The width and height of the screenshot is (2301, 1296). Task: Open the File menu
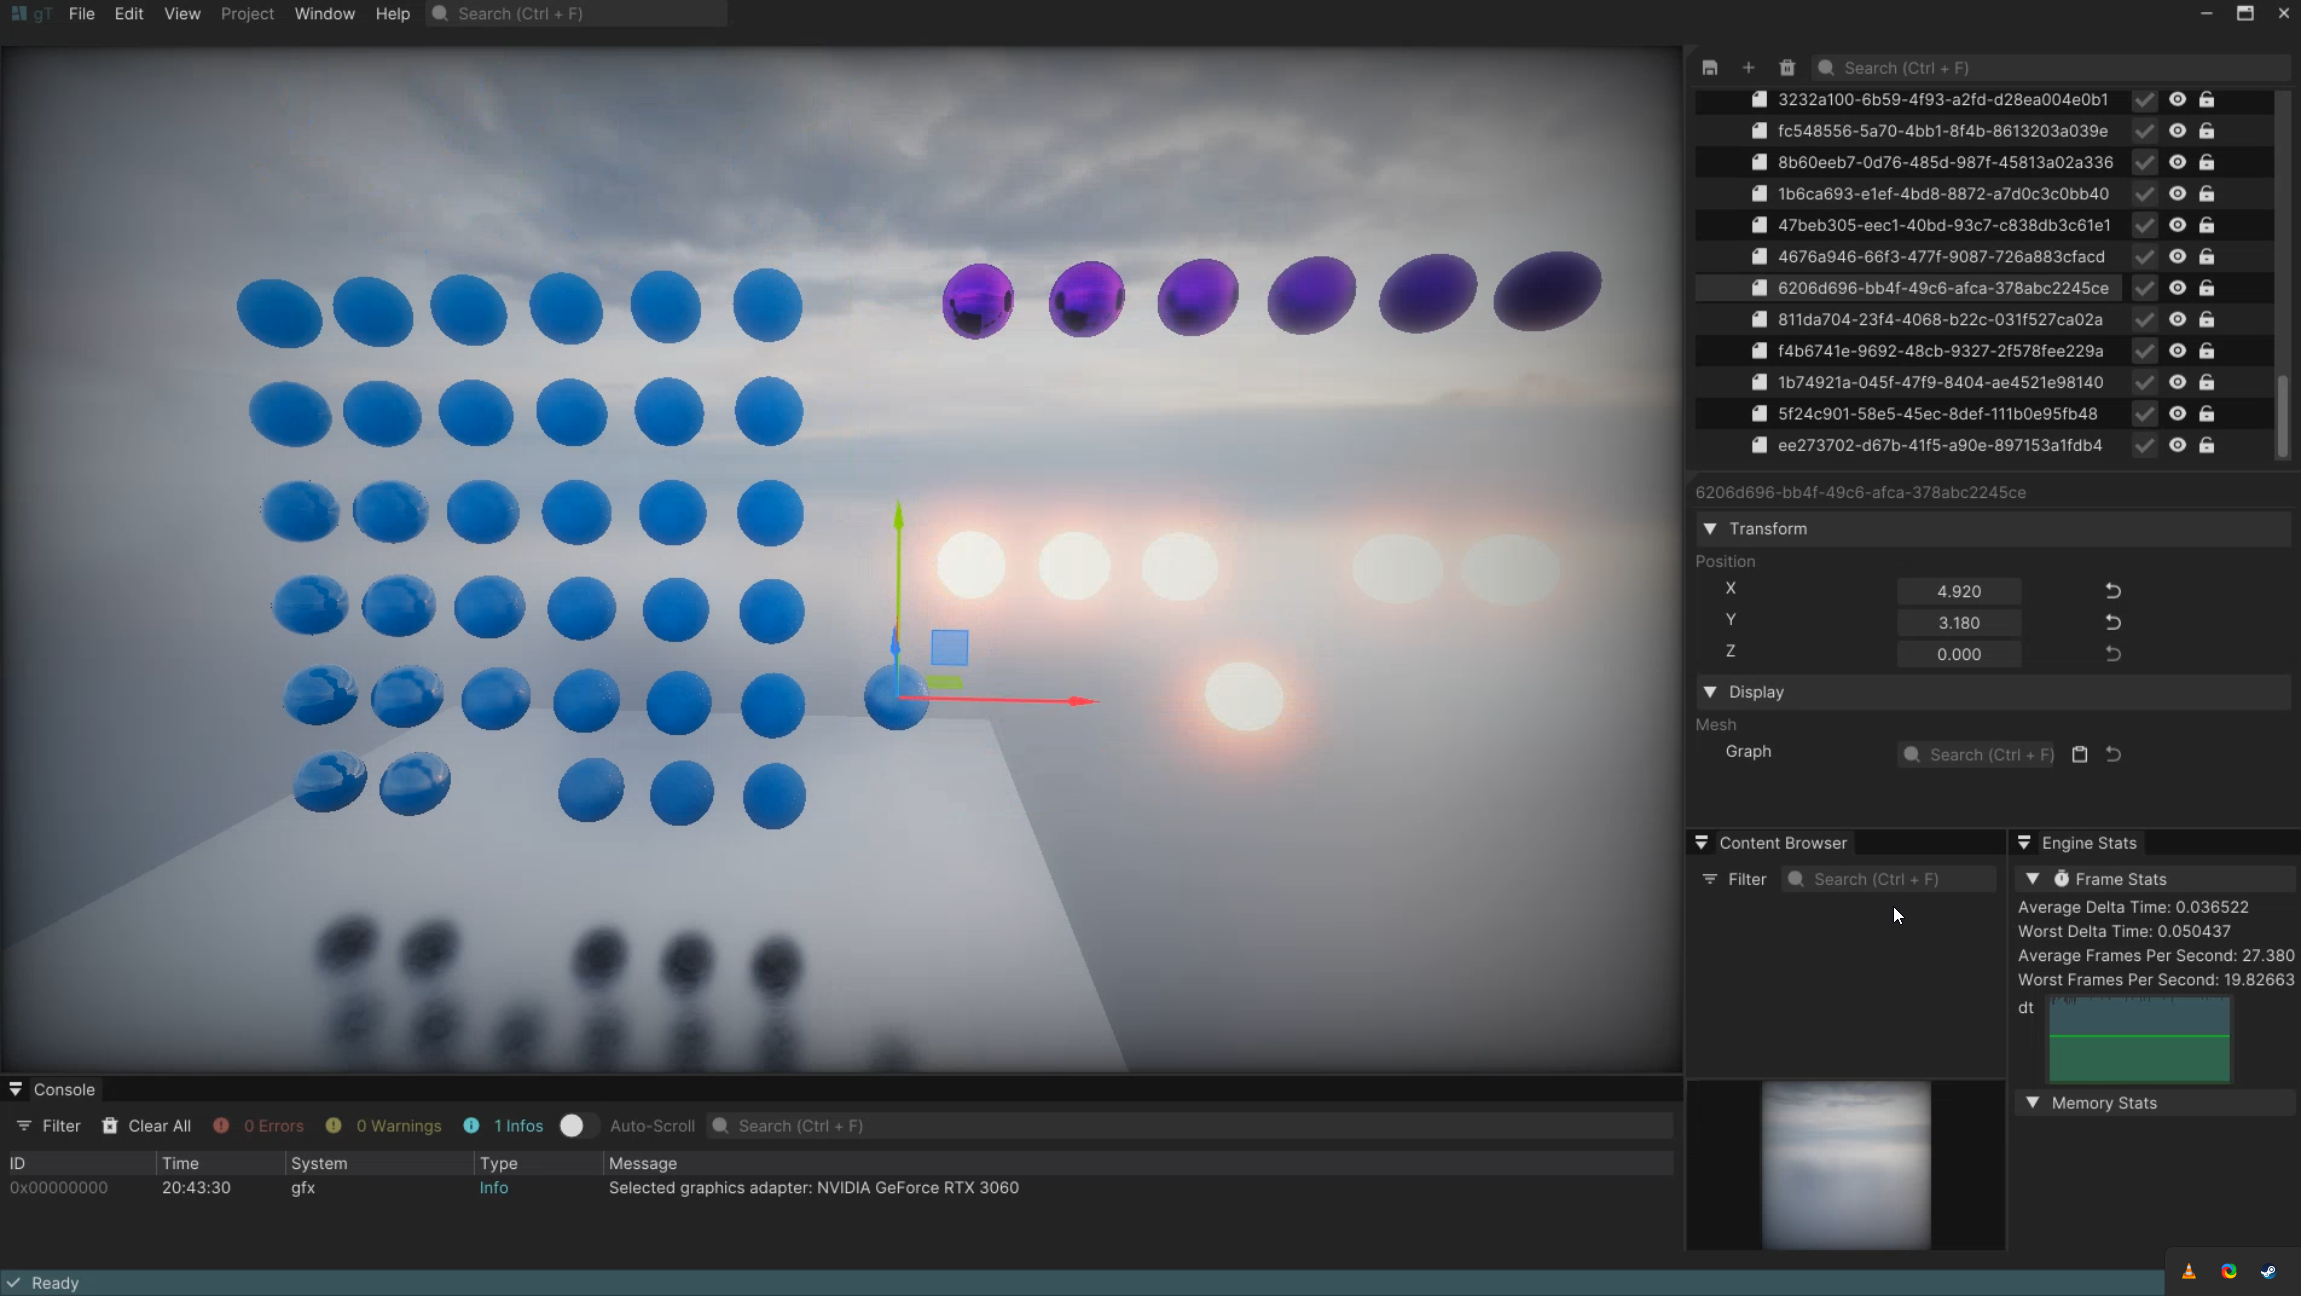(x=81, y=14)
